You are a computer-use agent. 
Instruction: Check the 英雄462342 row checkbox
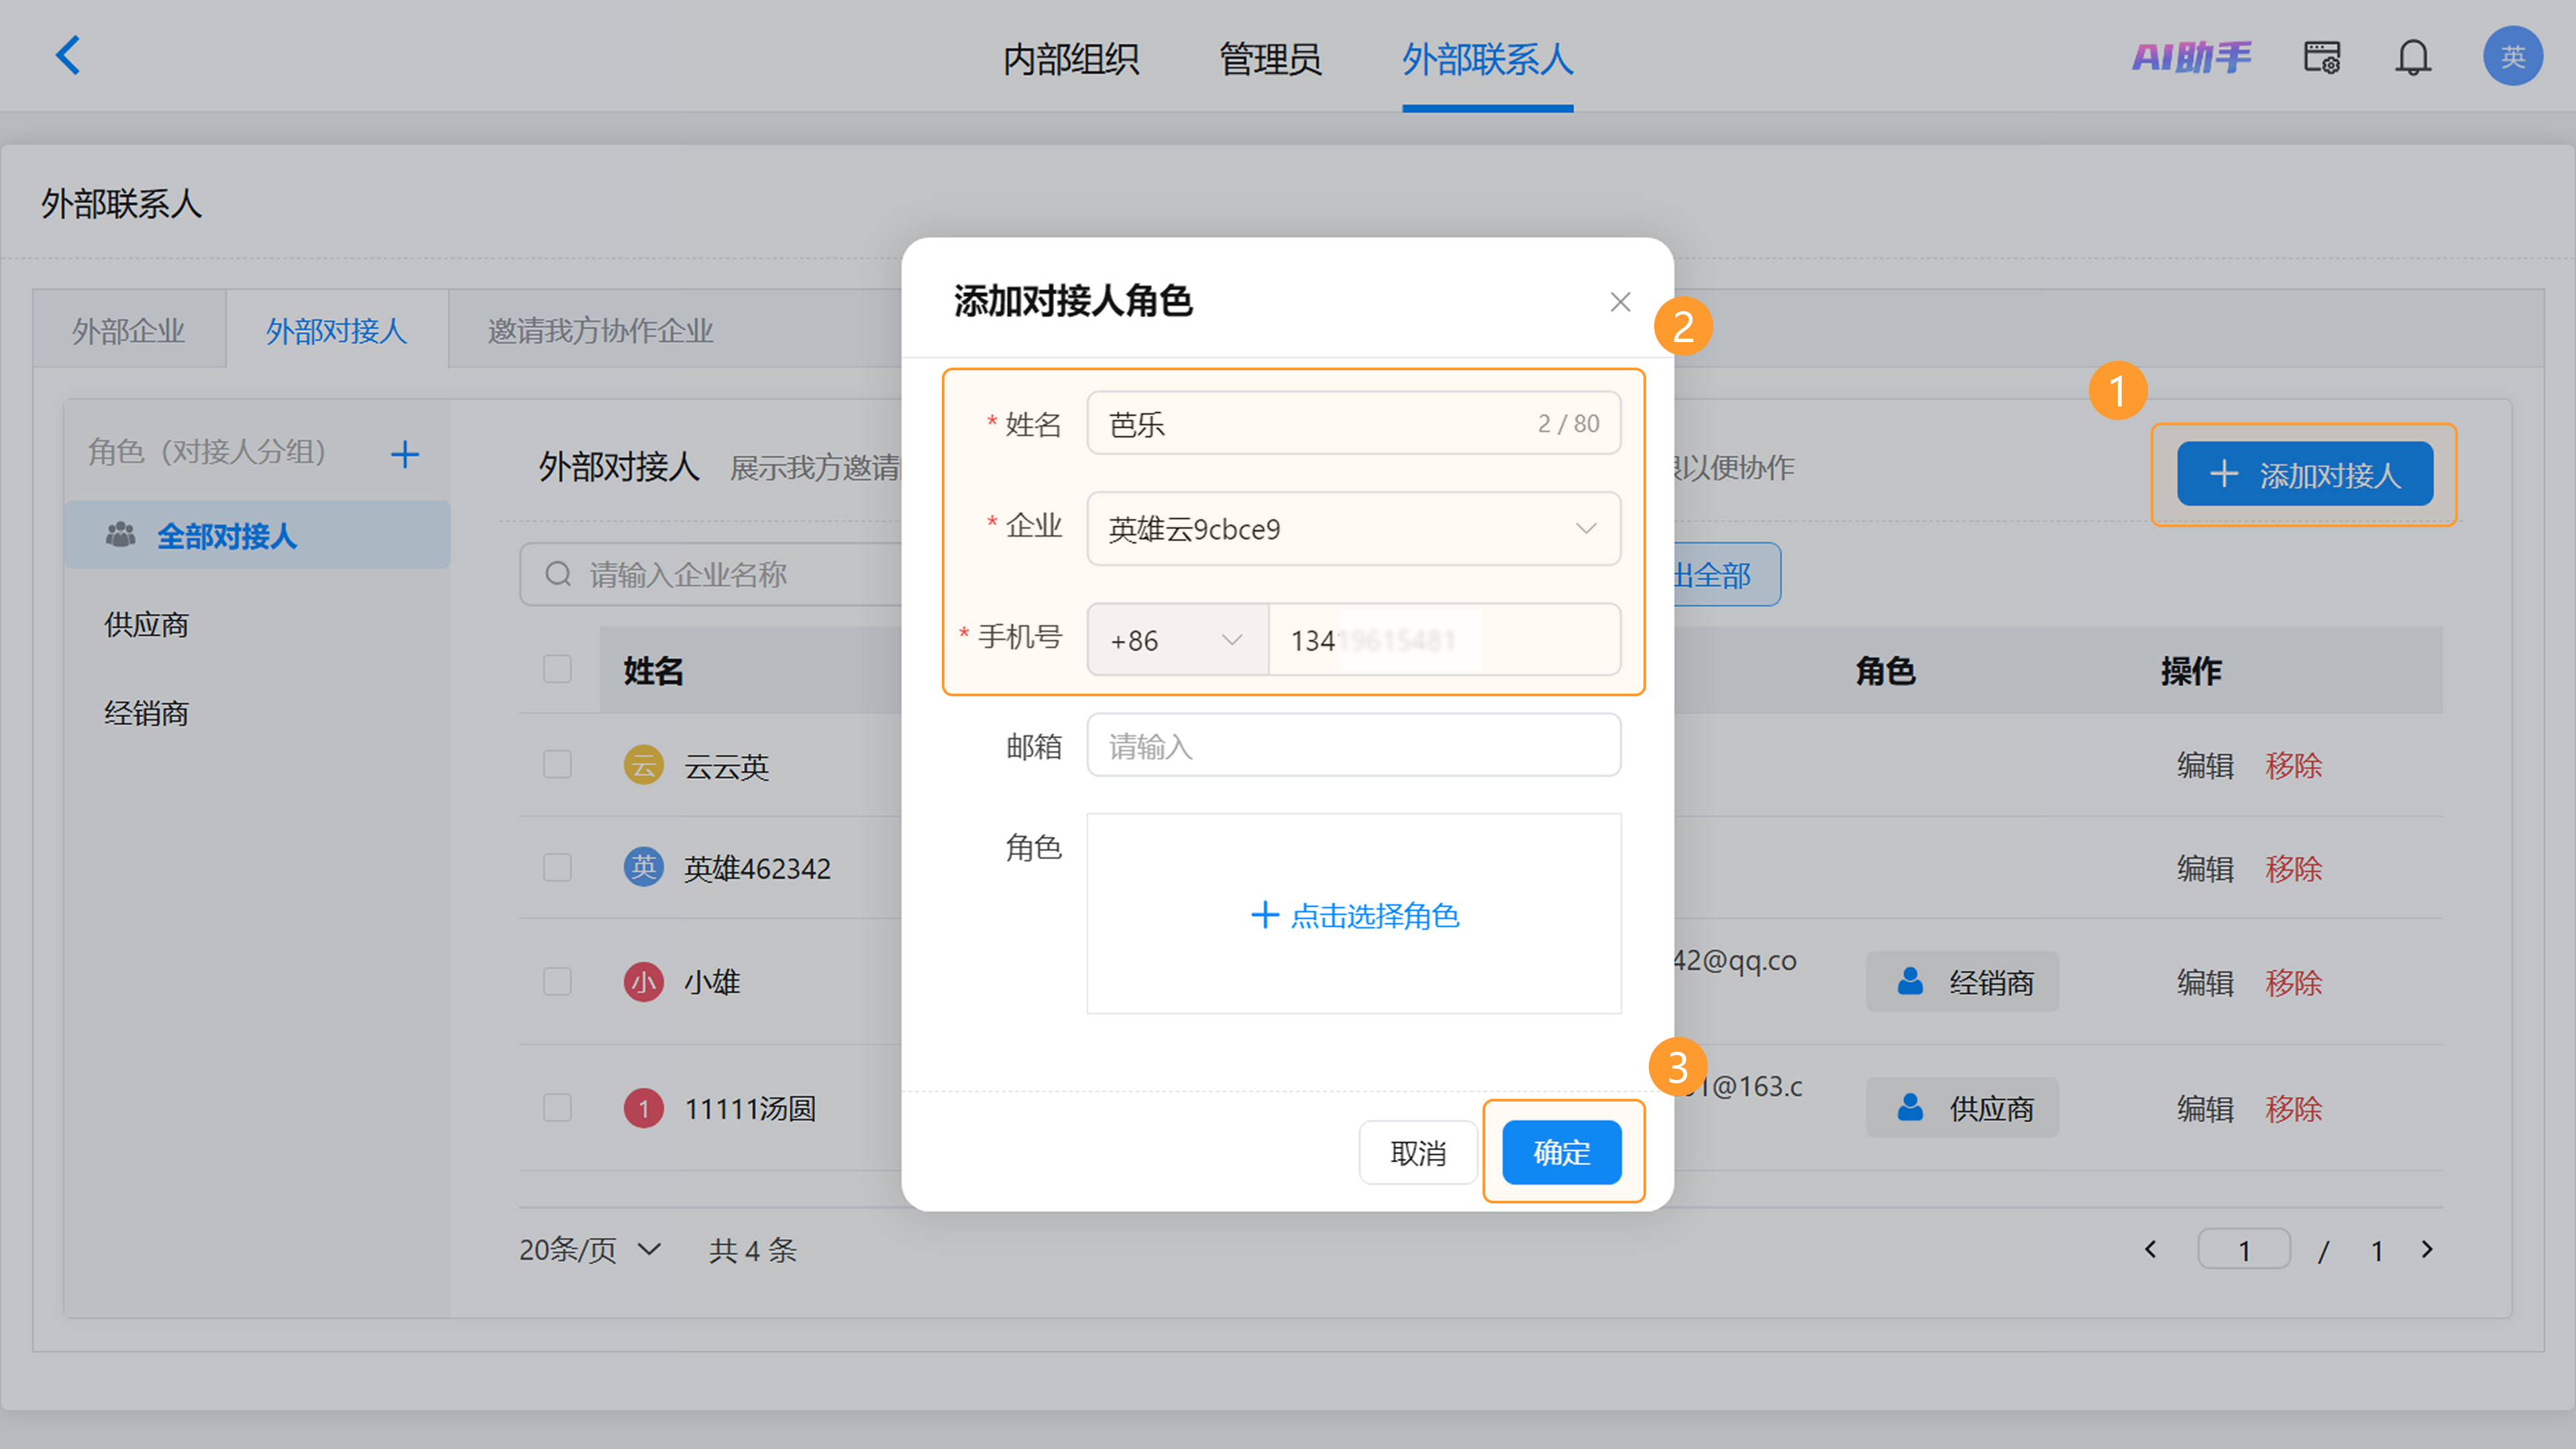[x=557, y=867]
